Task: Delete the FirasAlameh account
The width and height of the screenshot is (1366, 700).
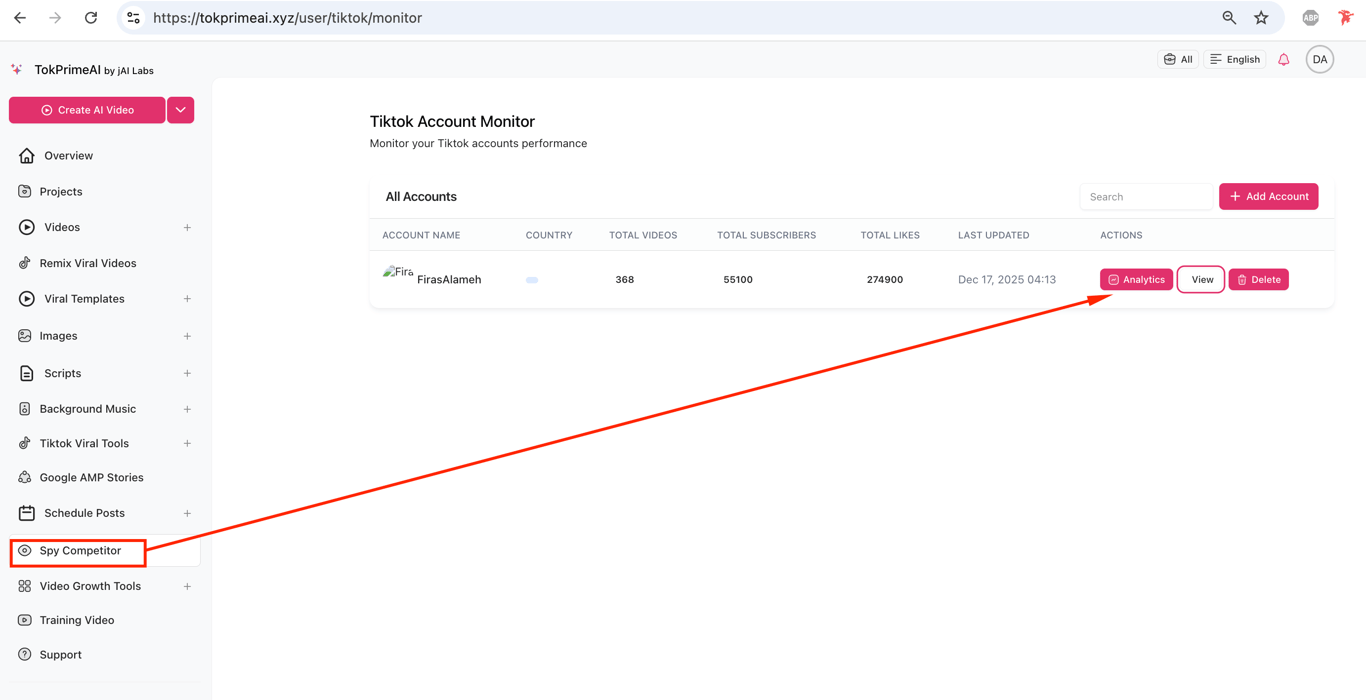Action: 1258,280
